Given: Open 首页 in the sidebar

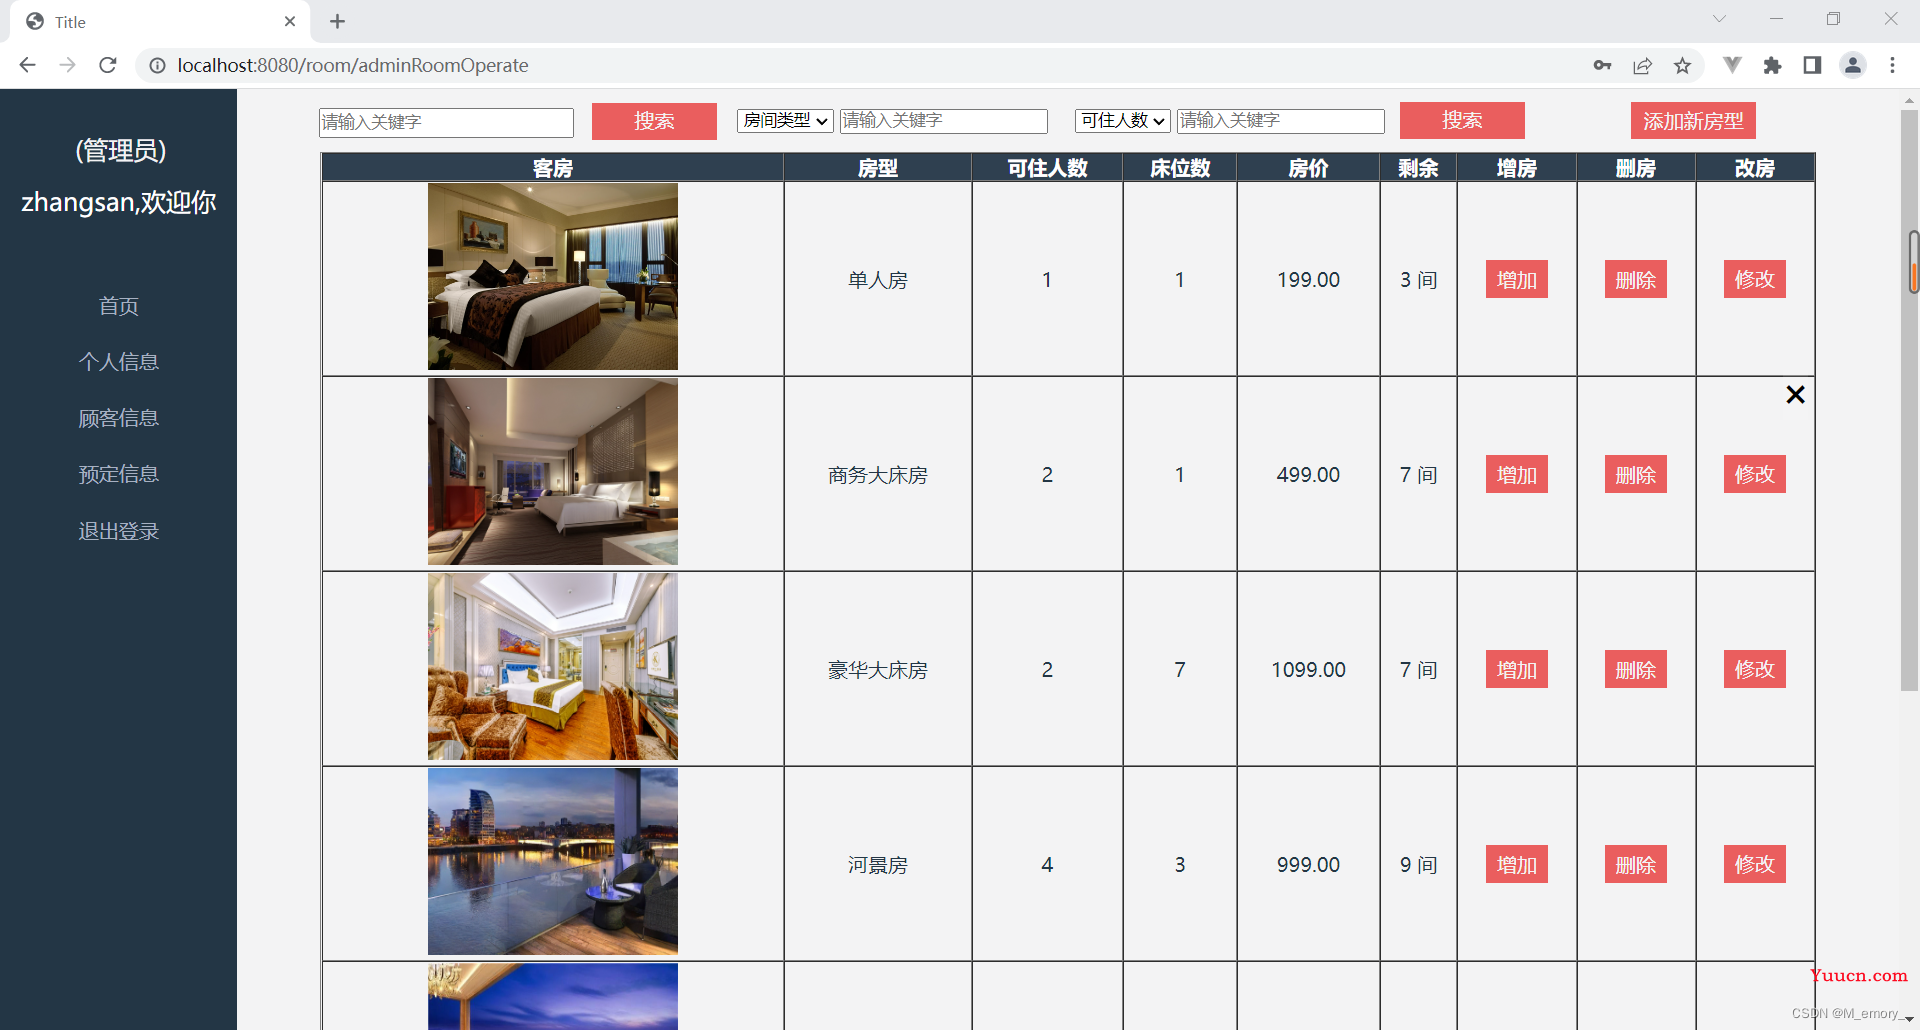Looking at the screenshot, I should point(119,306).
